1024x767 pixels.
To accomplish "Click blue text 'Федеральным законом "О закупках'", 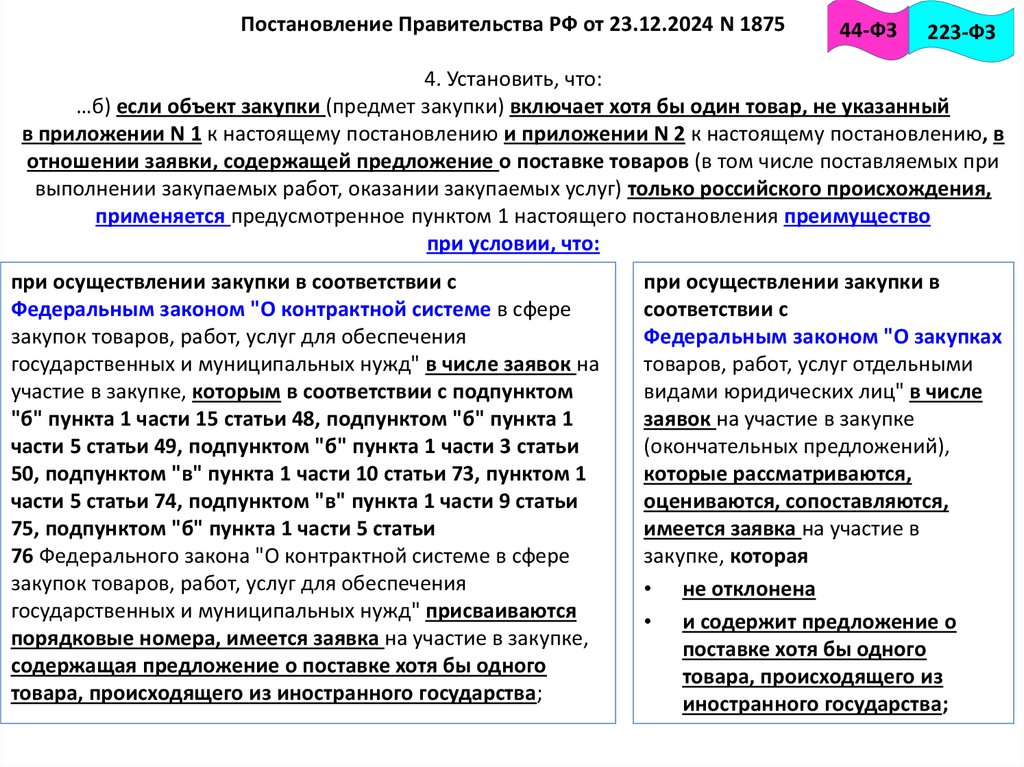I will click(823, 336).
